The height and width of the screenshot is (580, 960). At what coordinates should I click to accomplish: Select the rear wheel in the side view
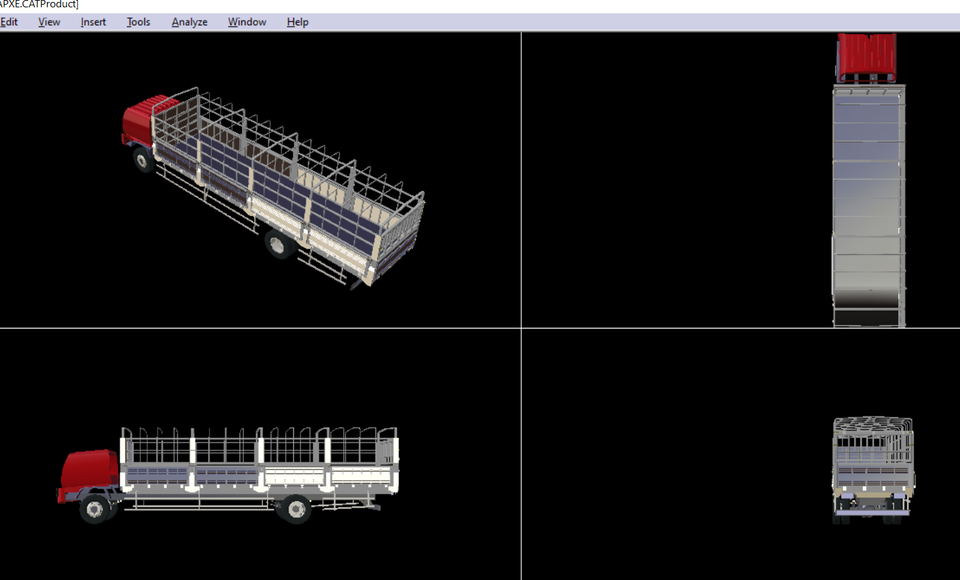pos(293,511)
